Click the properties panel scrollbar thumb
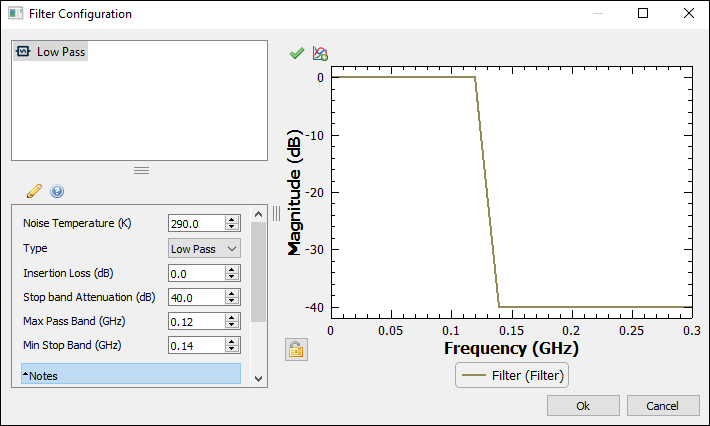Screen dimensions: 710x426 tap(259, 272)
